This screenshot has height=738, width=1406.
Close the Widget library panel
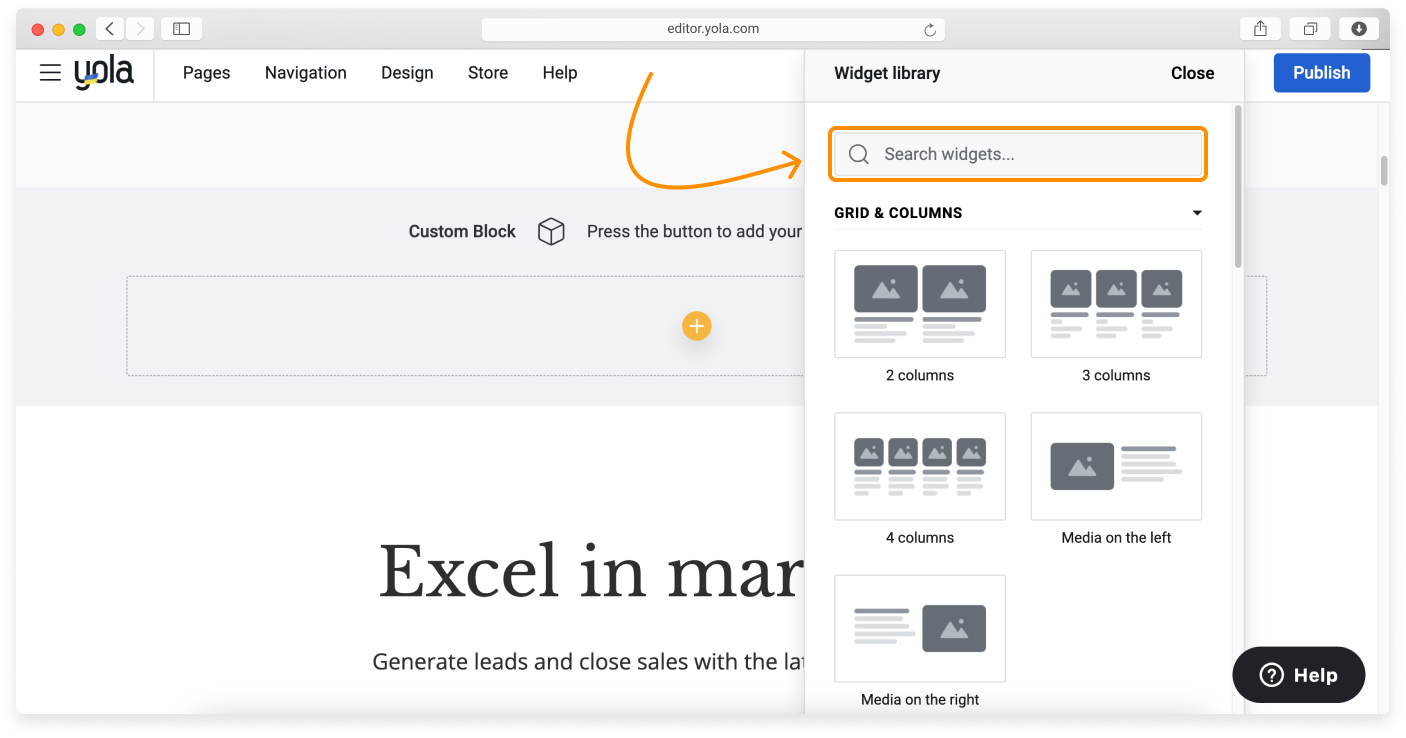point(1192,73)
